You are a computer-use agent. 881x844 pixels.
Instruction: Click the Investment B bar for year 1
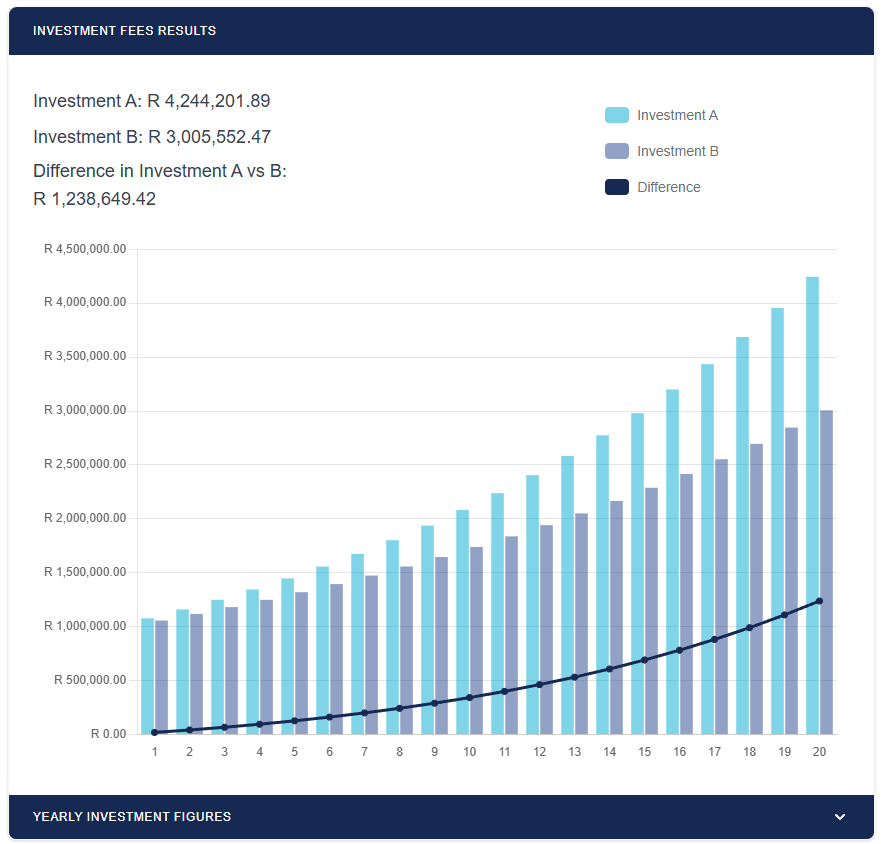[x=161, y=677]
